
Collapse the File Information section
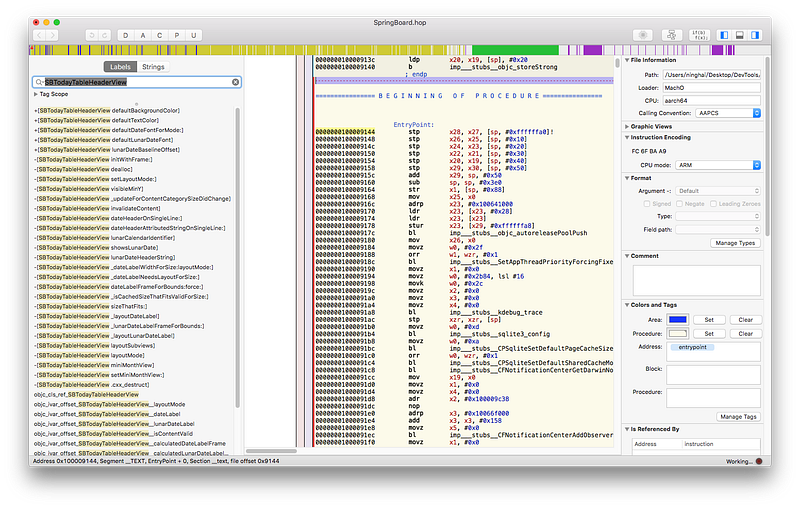(x=627, y=60)
